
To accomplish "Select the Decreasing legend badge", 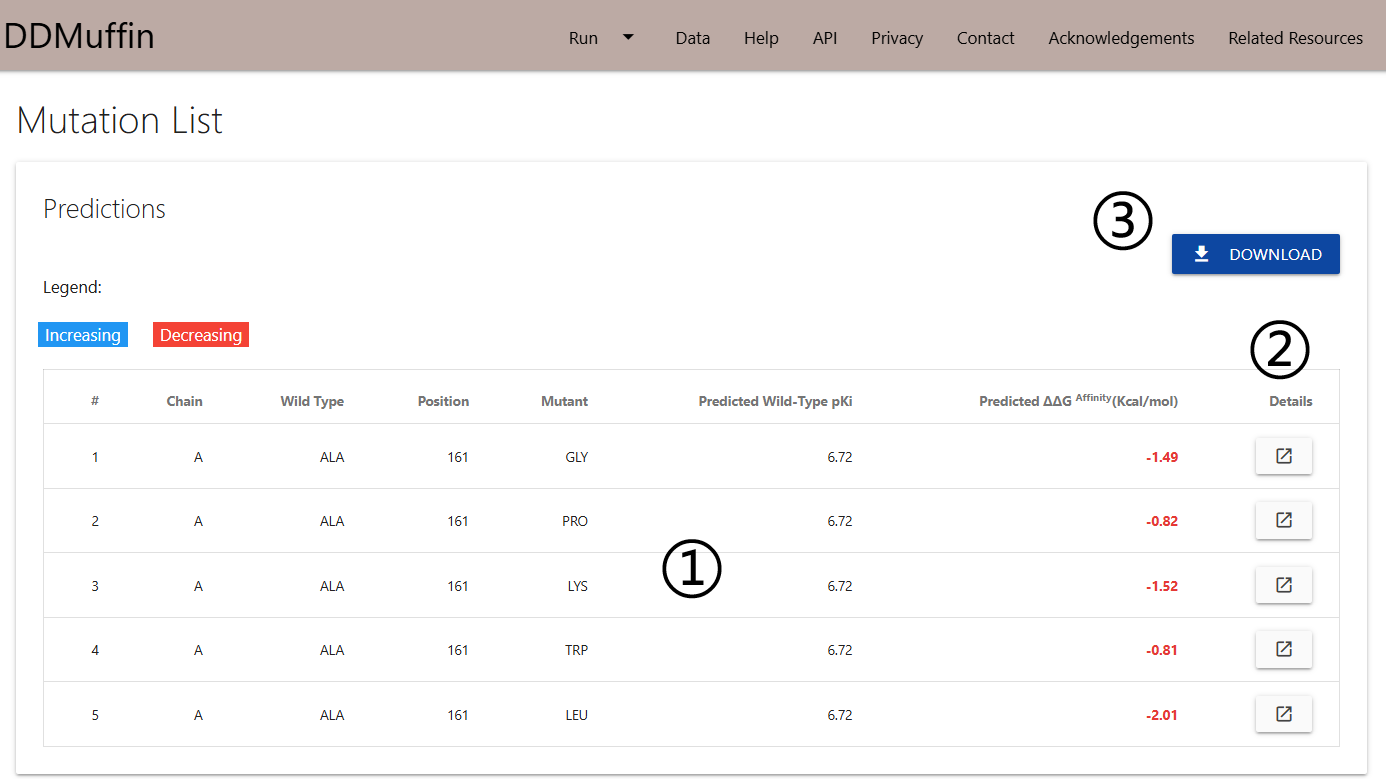I will point(200,334).
